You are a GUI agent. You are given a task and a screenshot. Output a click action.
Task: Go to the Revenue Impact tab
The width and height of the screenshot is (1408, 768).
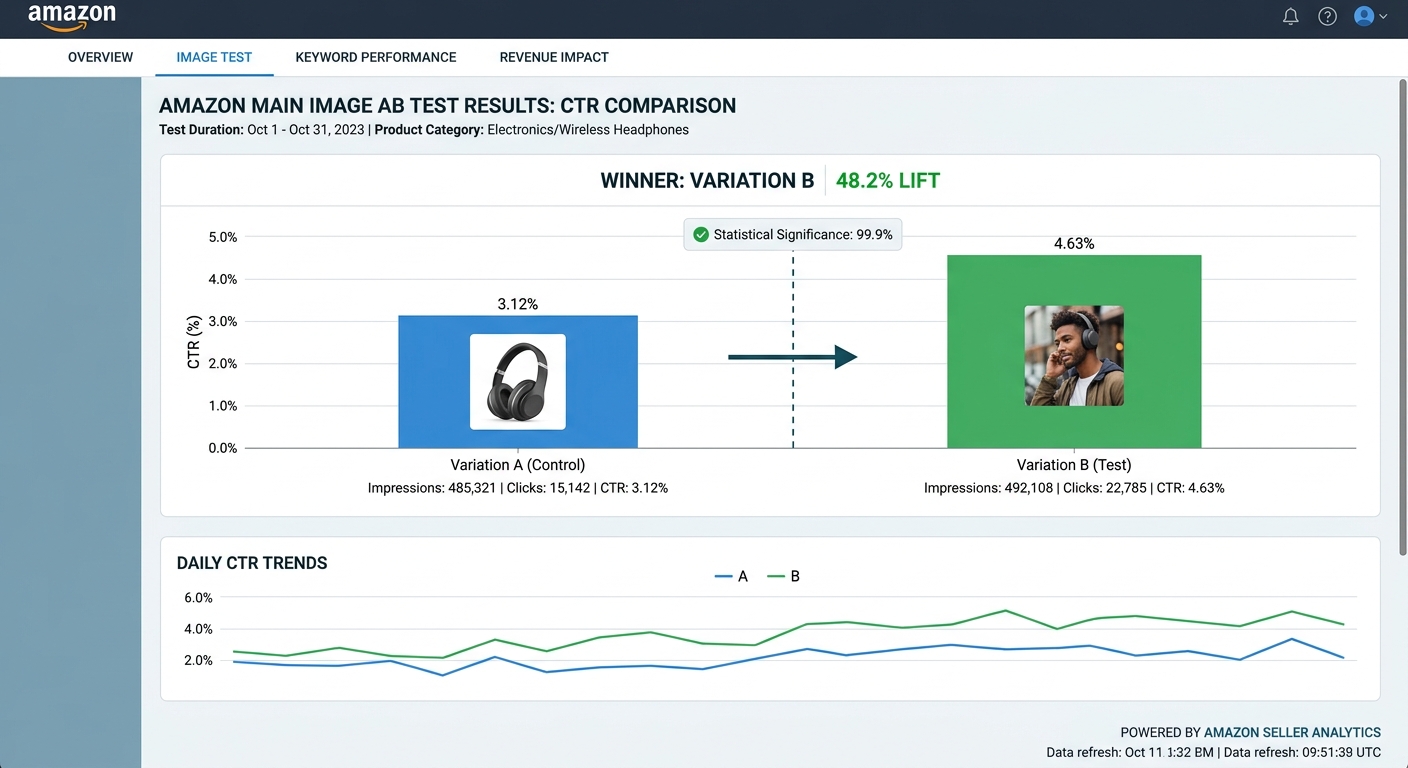(x=554, y=57)
